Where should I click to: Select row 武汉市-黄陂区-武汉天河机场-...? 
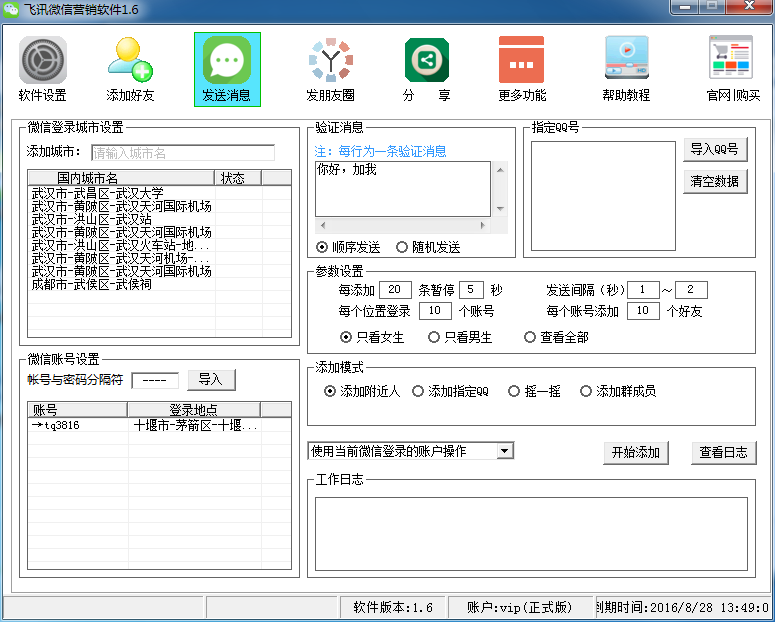pyautogui.click(x=122, y=258)
